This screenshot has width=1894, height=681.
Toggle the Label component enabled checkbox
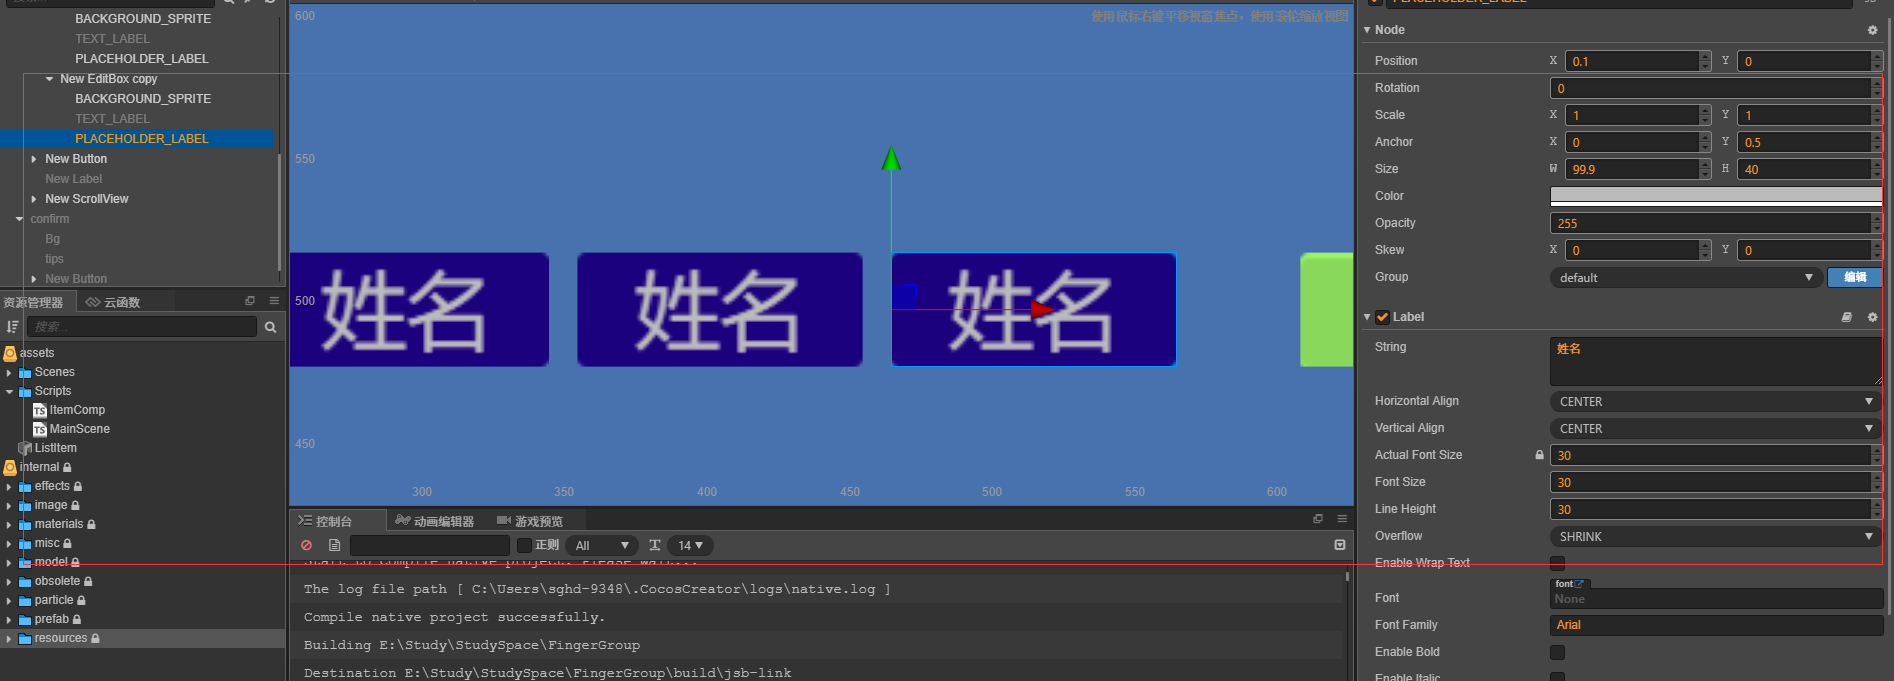[x=1382, y=317]
